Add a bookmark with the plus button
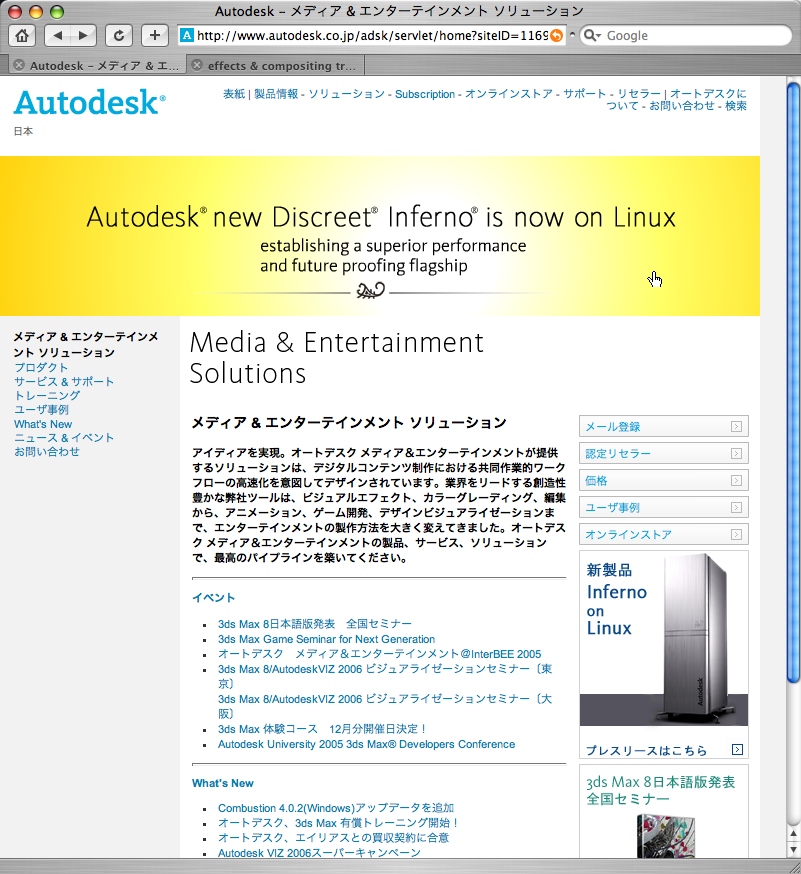The width and height of the screenshot is (801, 874). [x=154, y=36]
